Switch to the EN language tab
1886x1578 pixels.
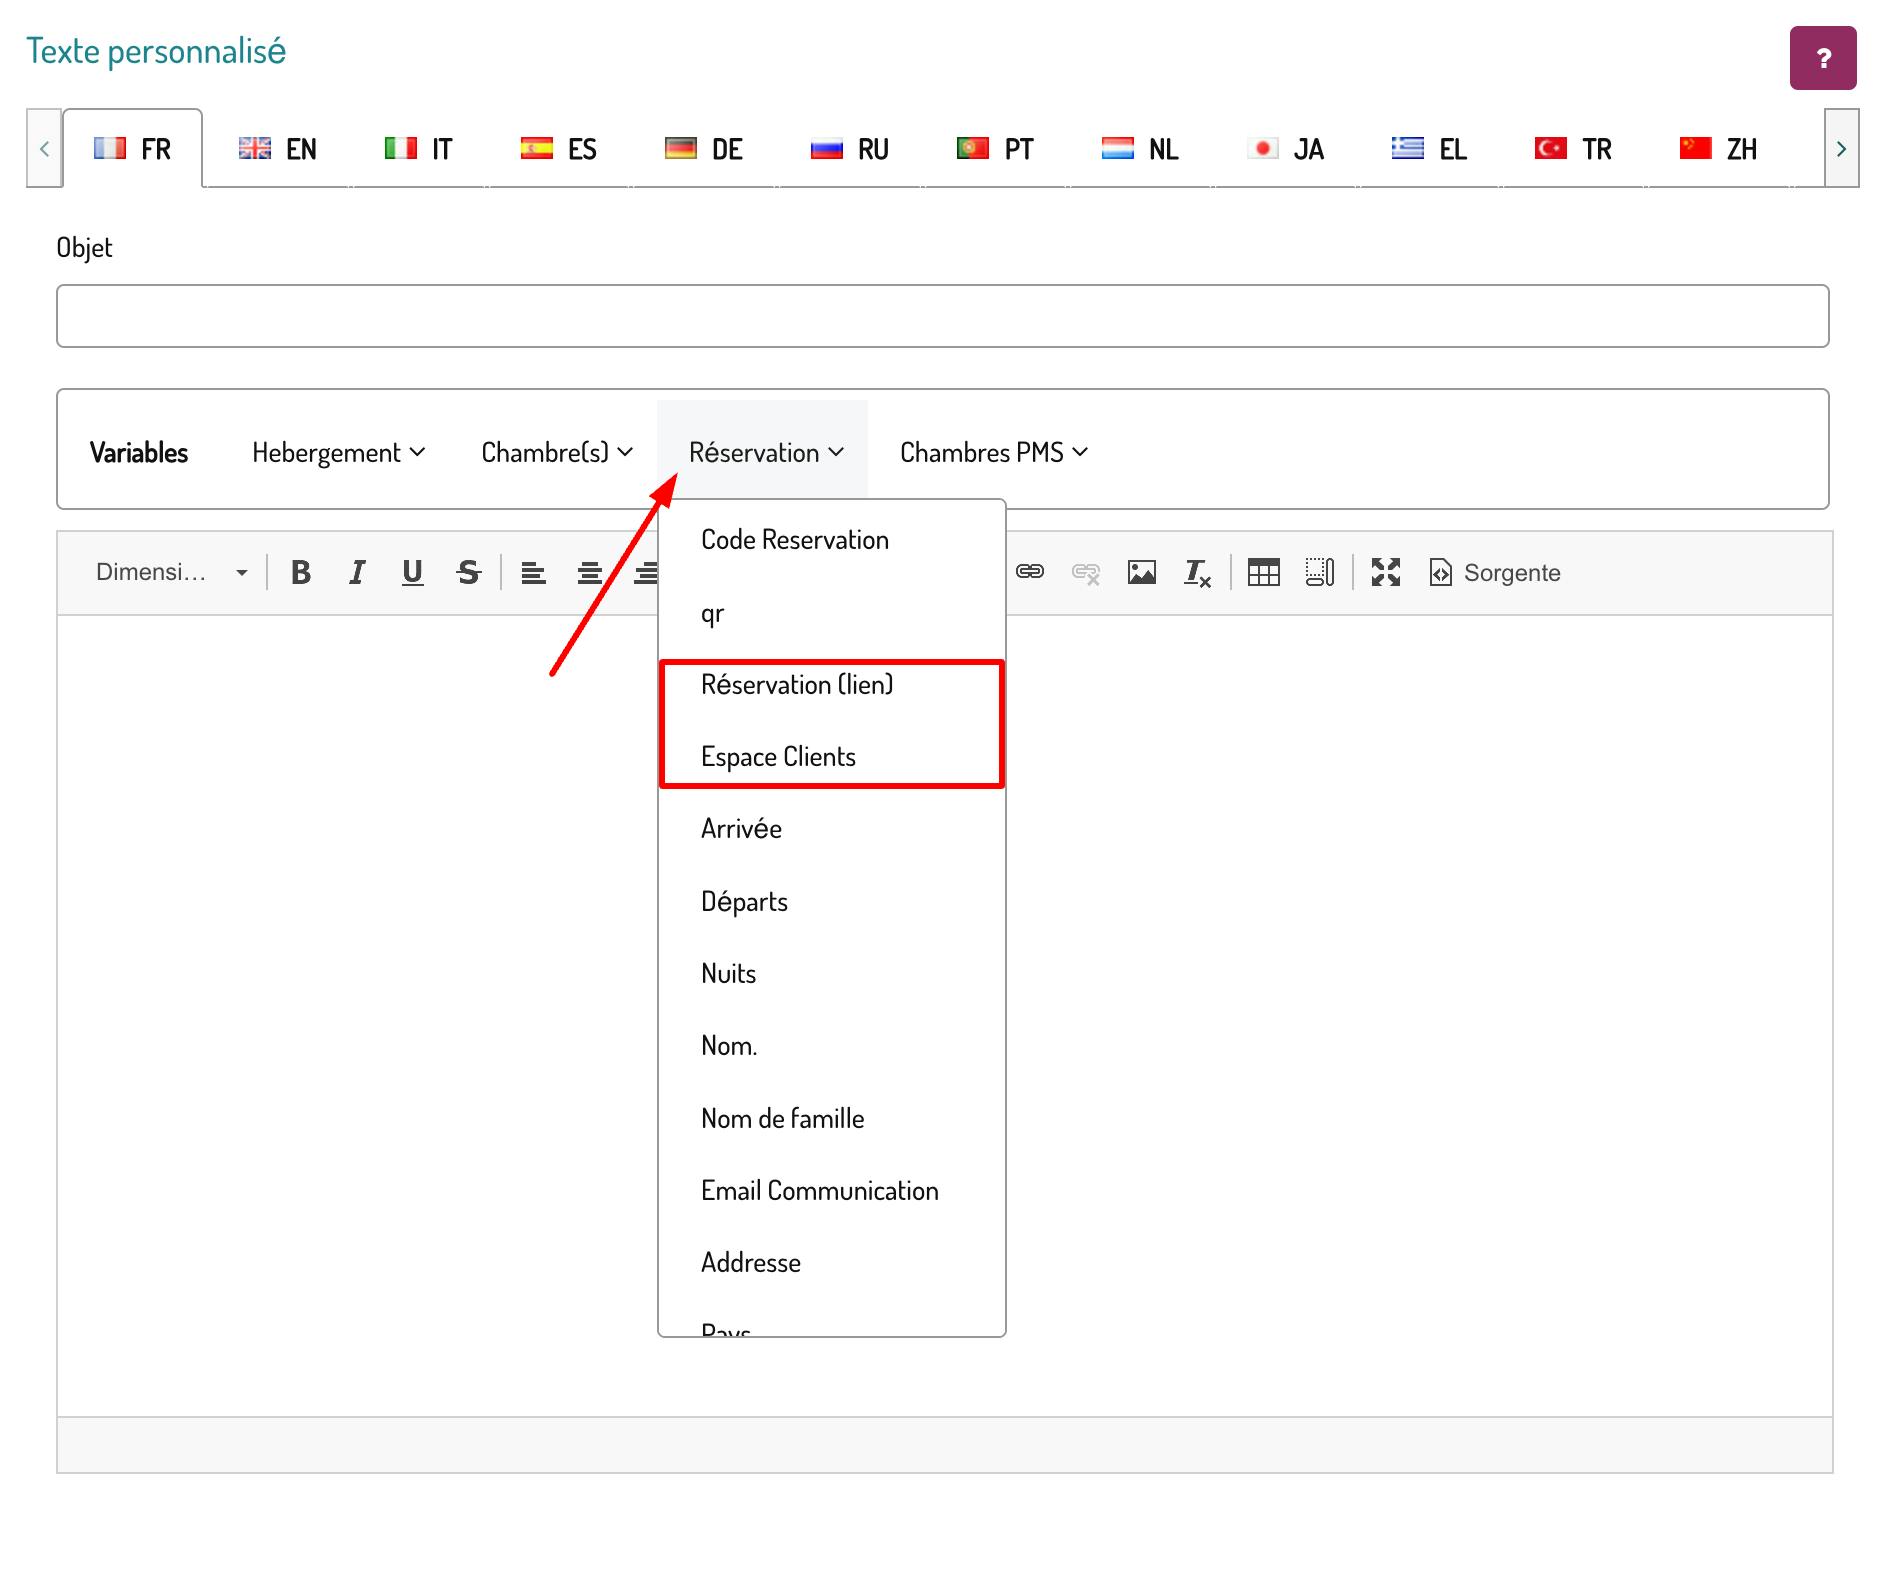(278, 149)
